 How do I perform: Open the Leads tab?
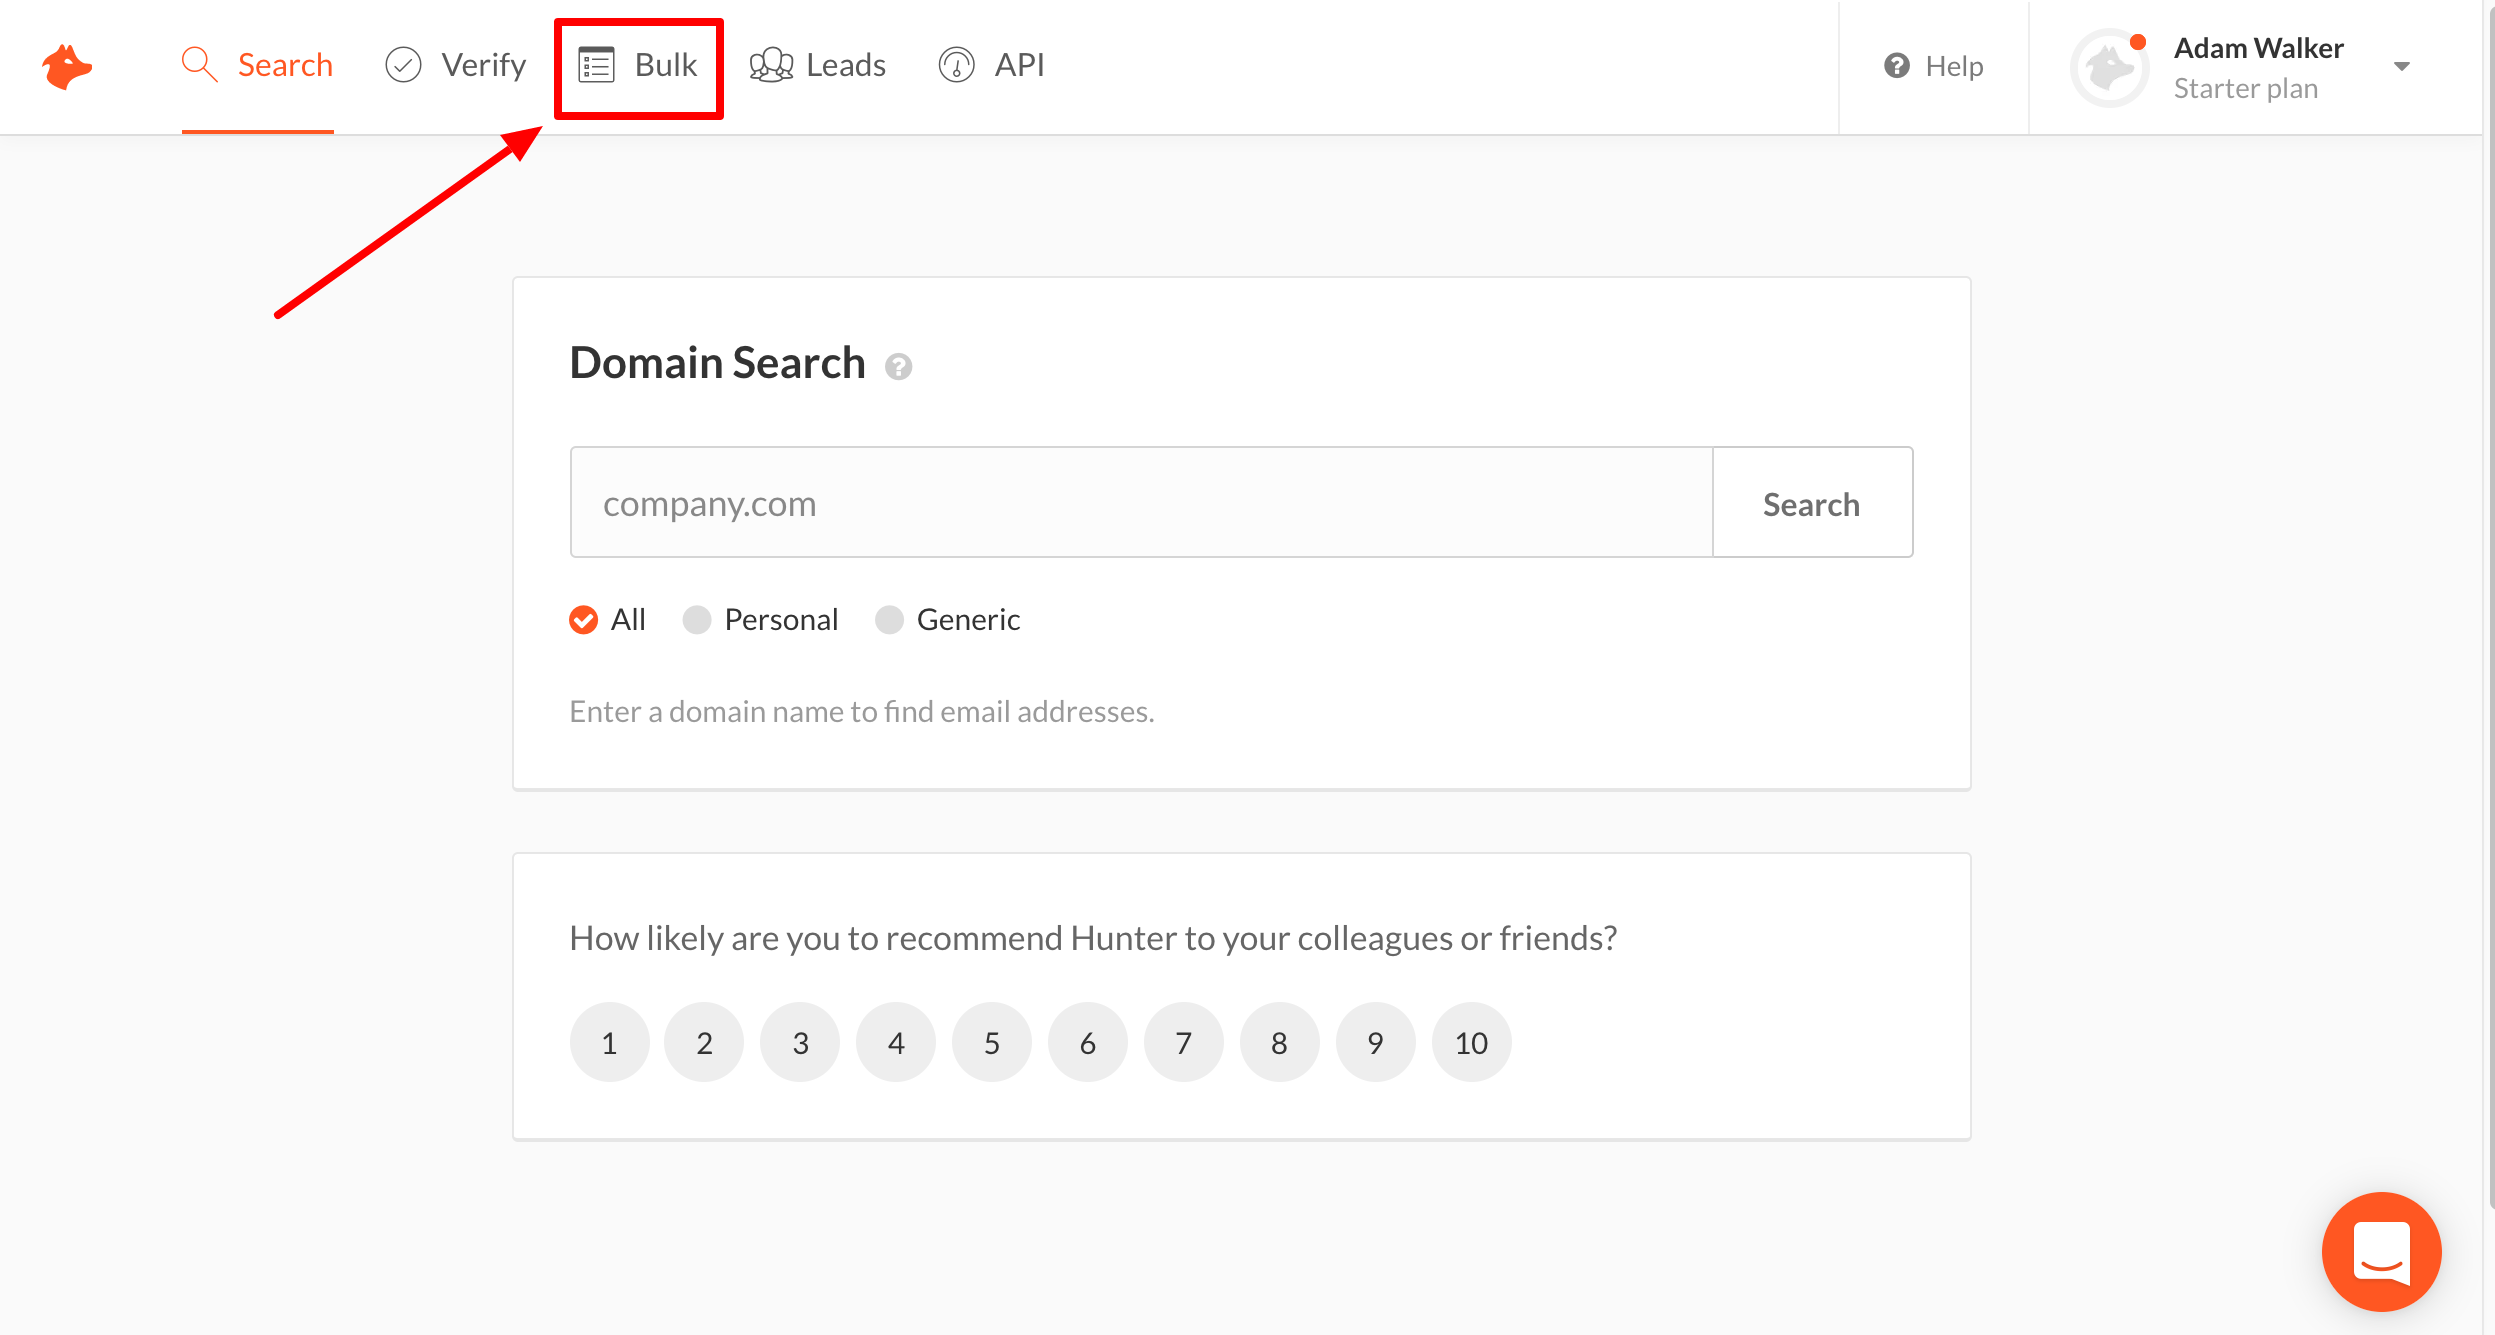pyautogui.click(x=845, y=65)
